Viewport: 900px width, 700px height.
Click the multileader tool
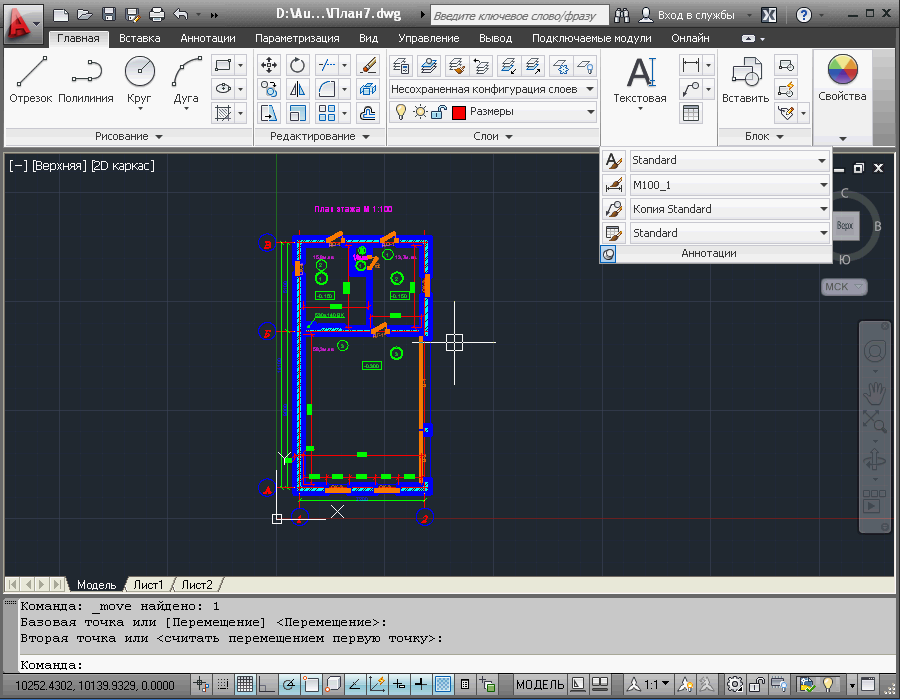[690, 89]
